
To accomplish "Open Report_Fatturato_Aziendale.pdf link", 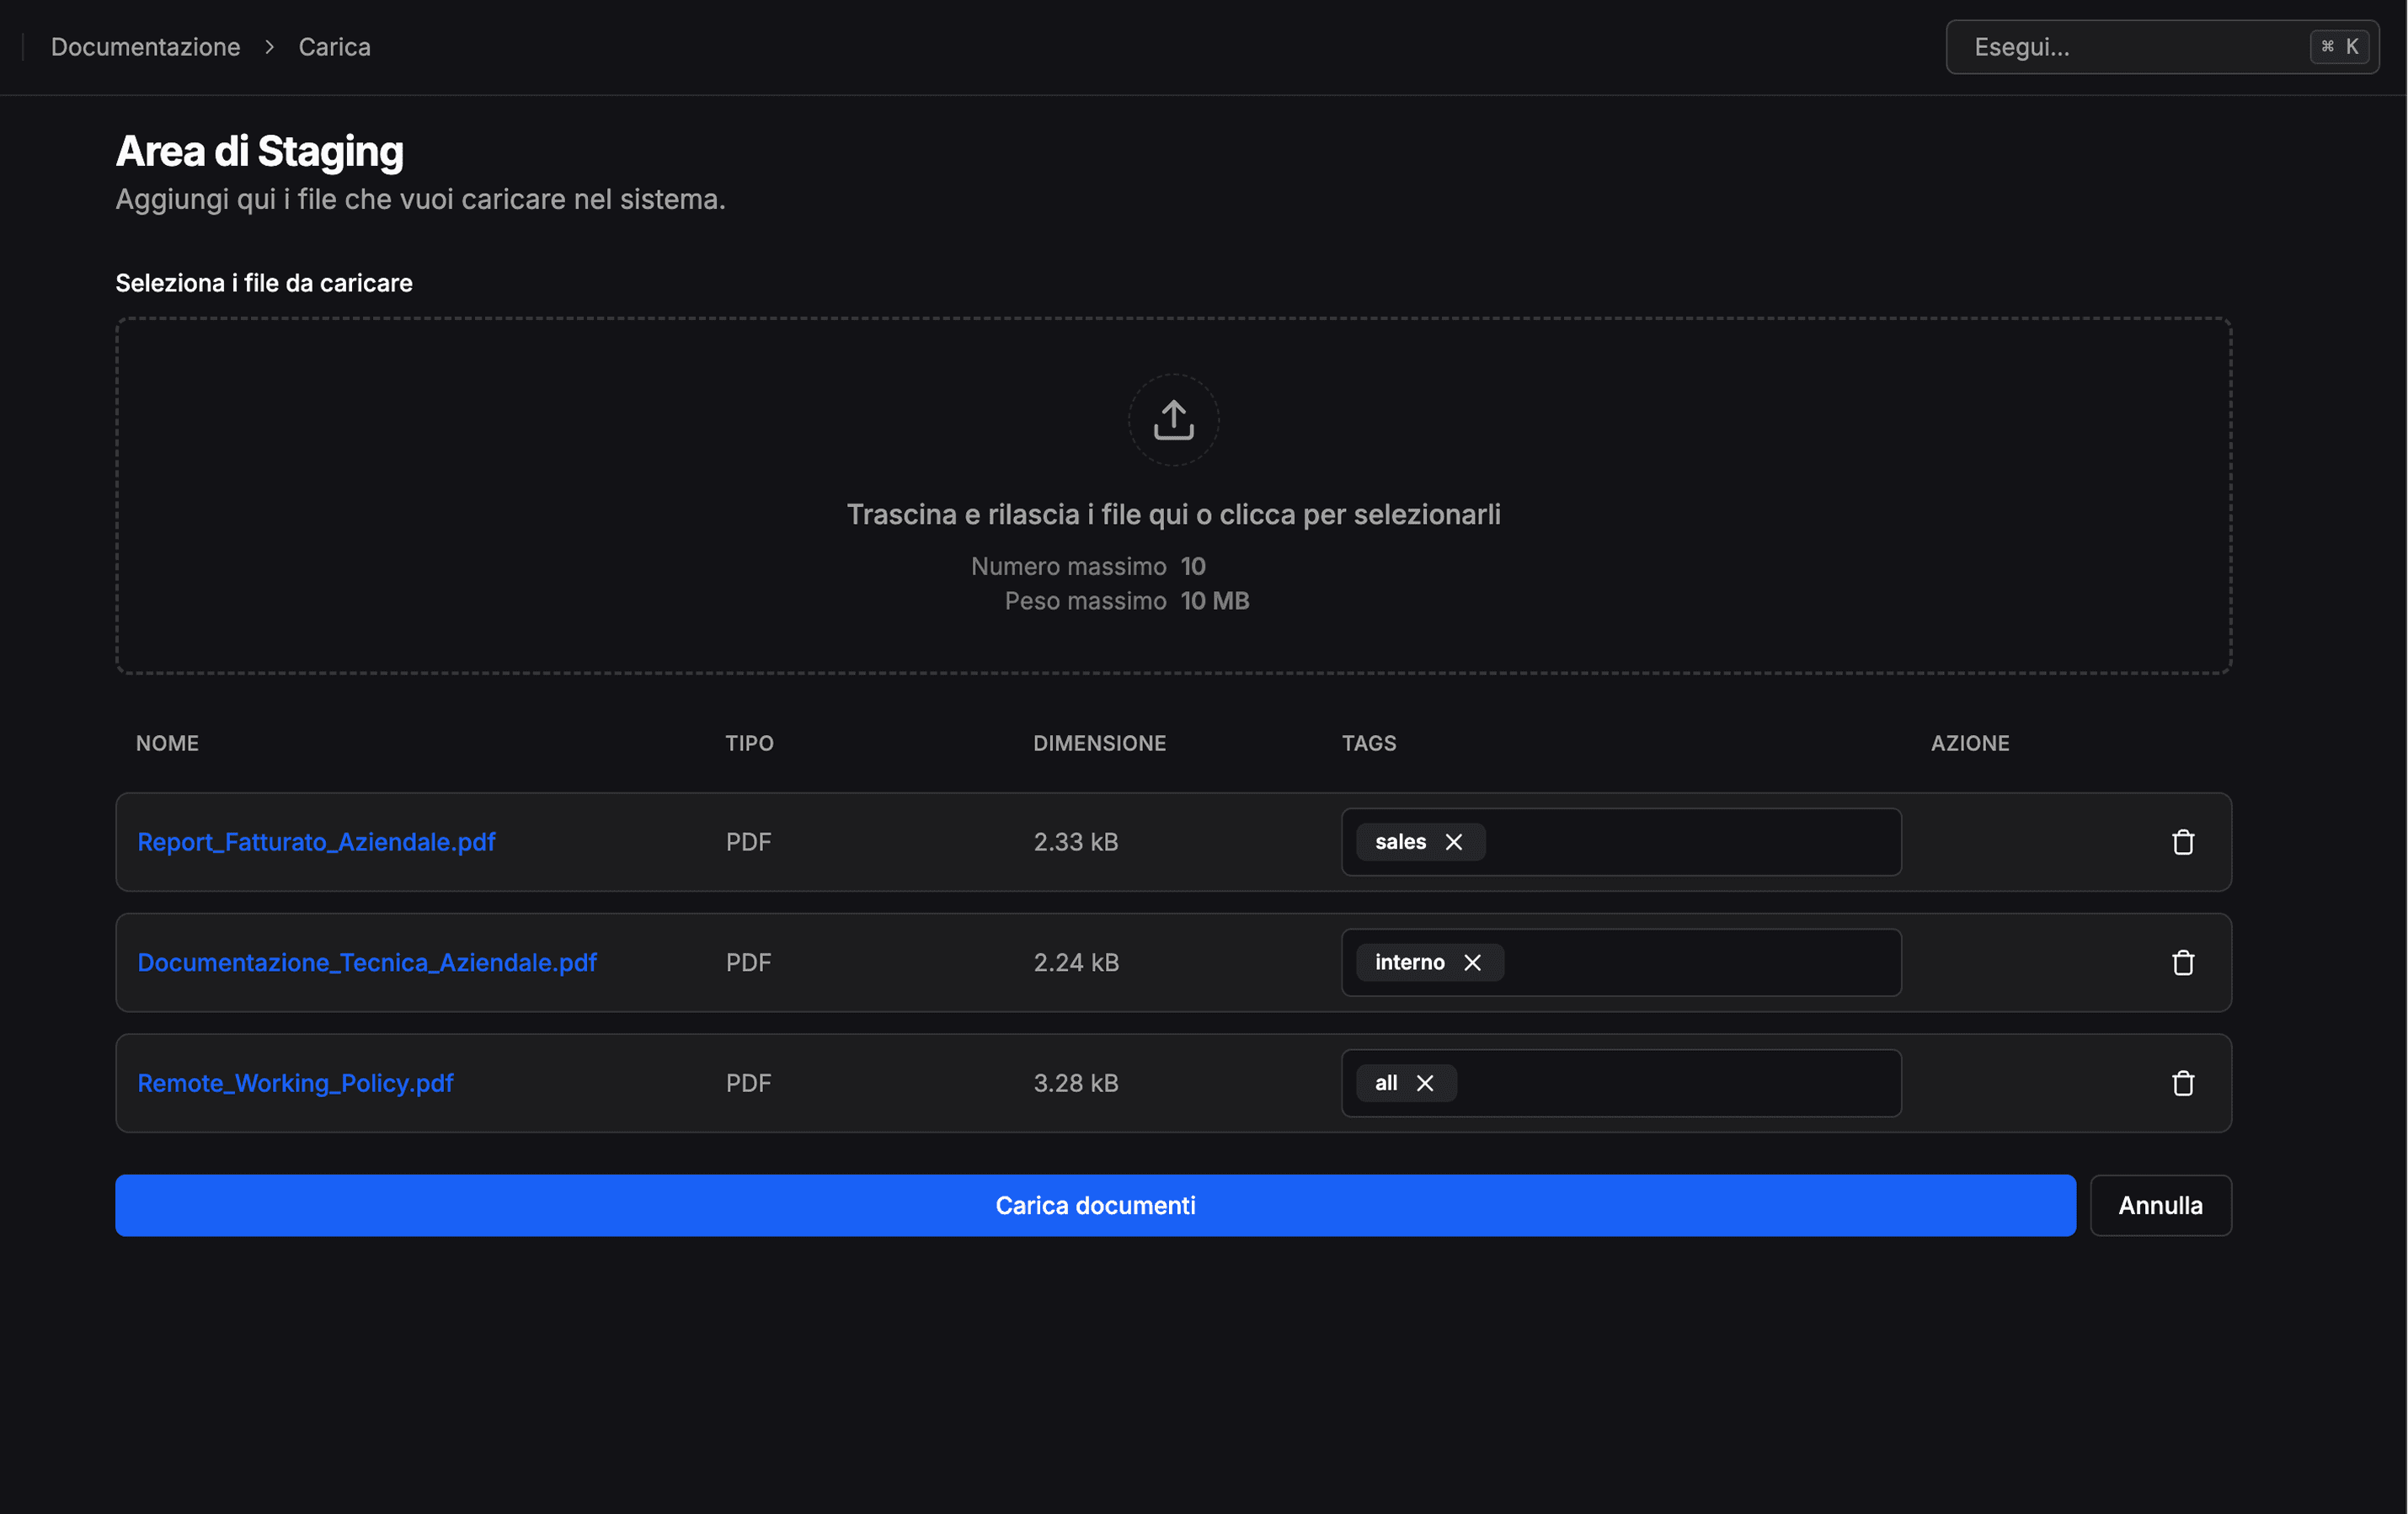I will 316,842.
